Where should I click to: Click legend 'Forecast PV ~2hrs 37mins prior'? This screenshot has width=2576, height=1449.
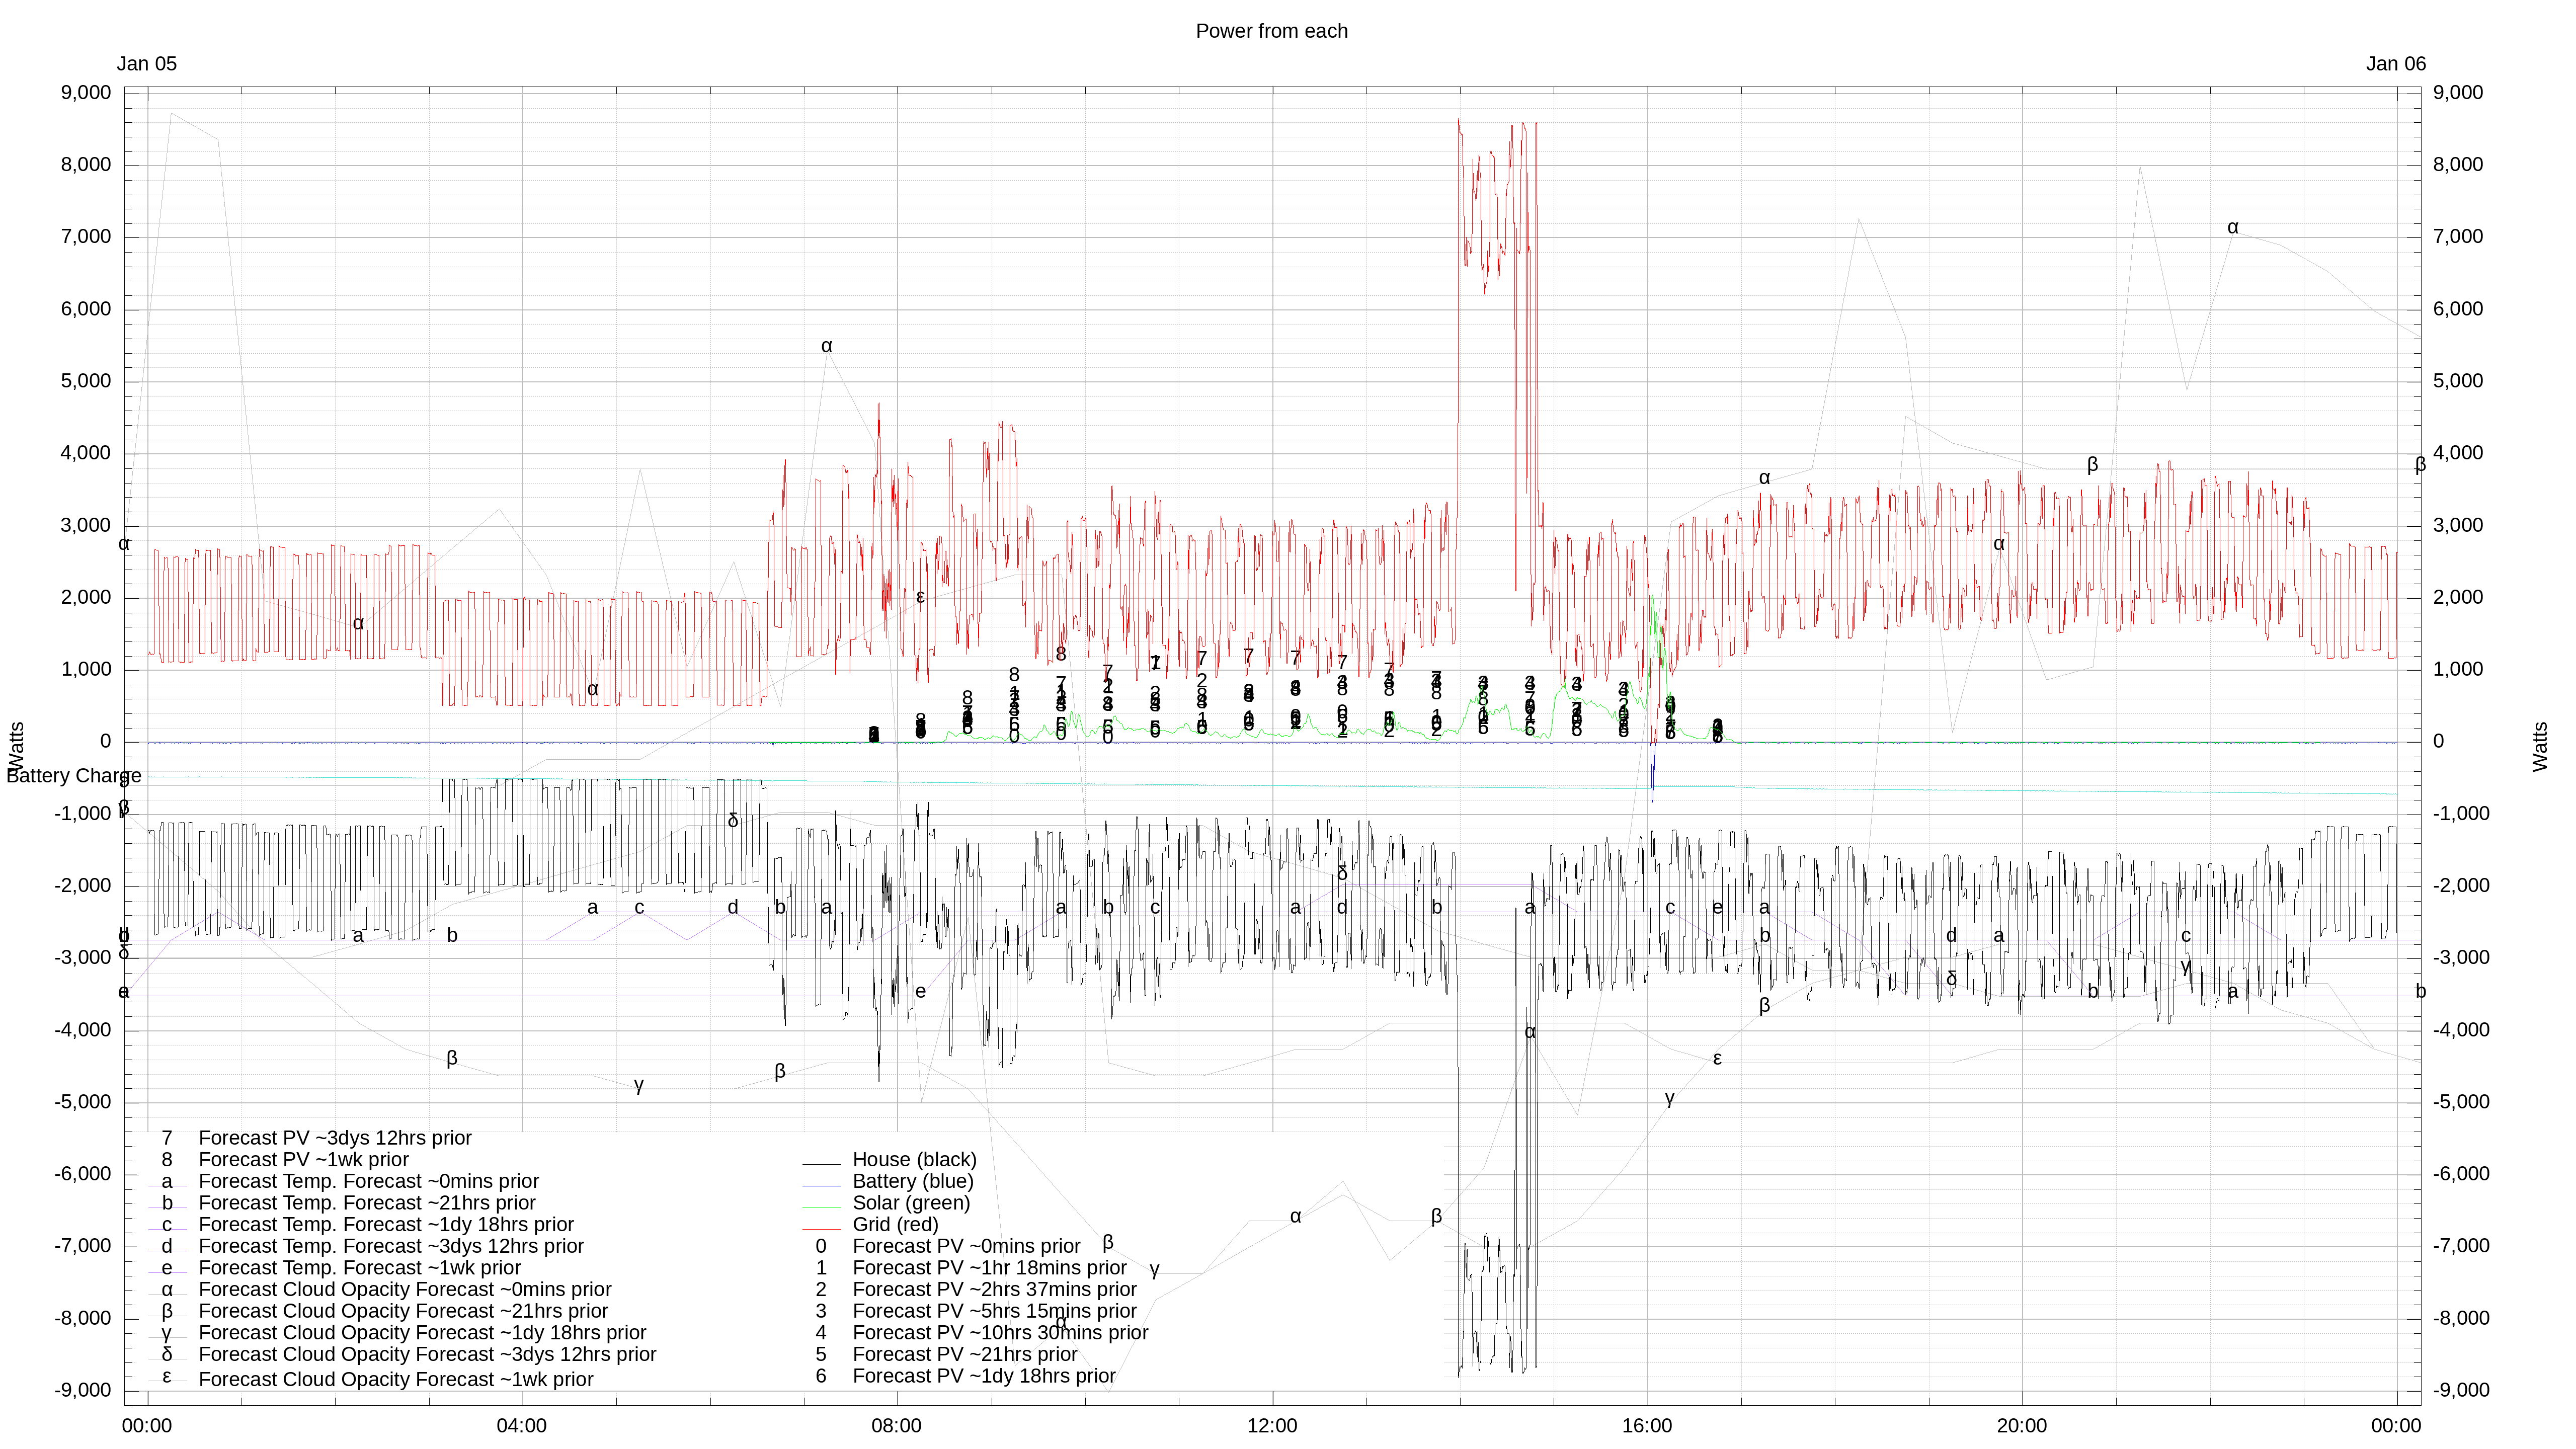[x=994, y=1289]
